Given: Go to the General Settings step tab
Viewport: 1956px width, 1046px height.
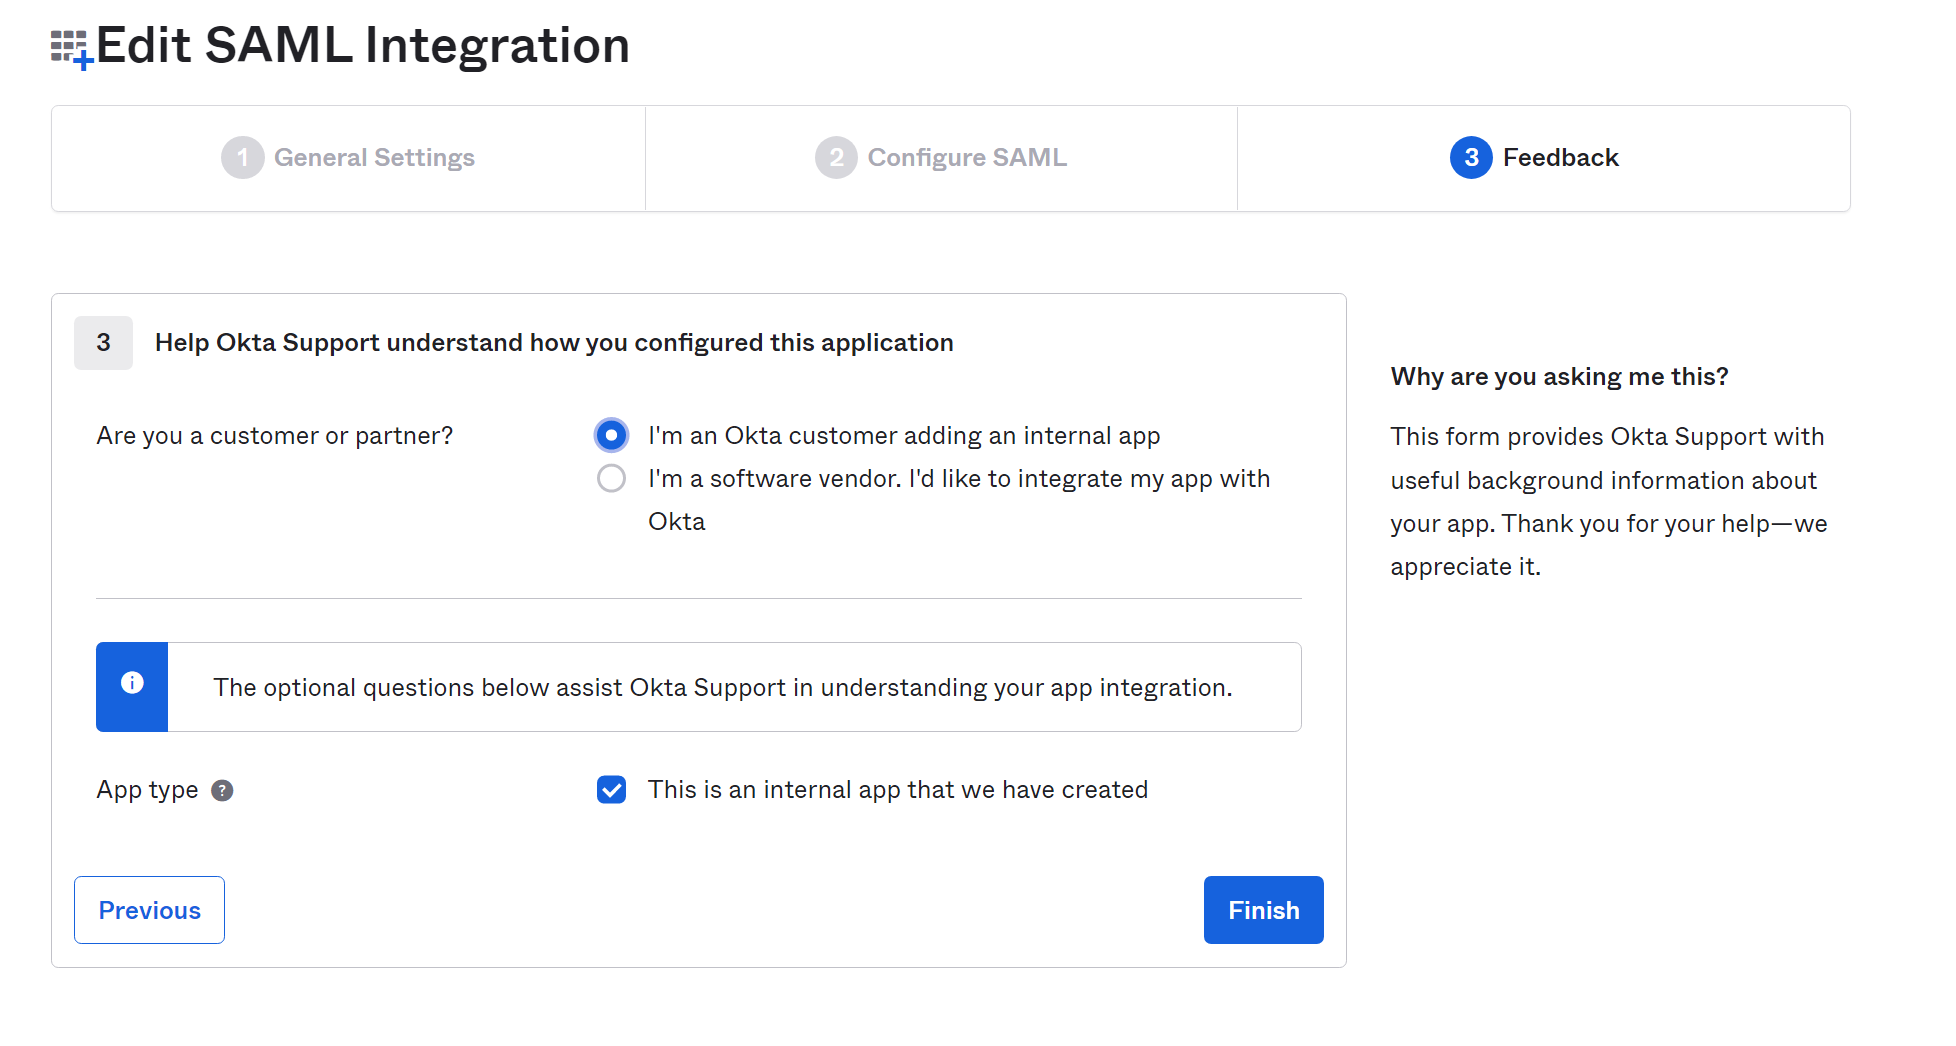Looking at the screenshot, I should pos(348,158).
